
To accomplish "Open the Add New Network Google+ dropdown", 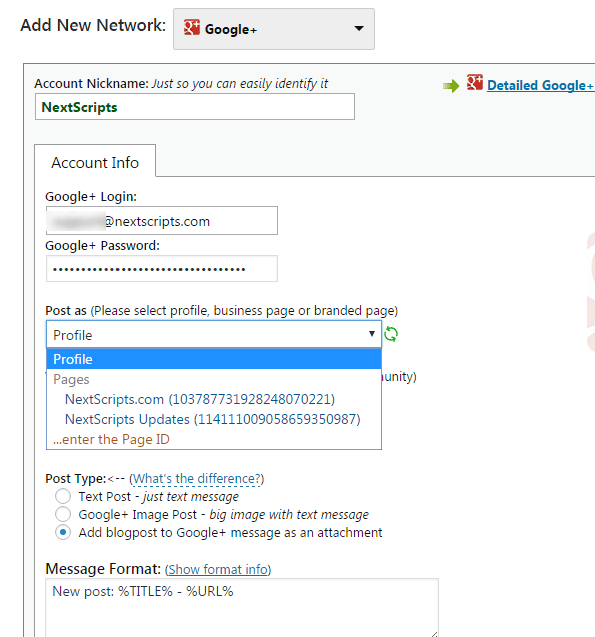I will pos(274,29).
